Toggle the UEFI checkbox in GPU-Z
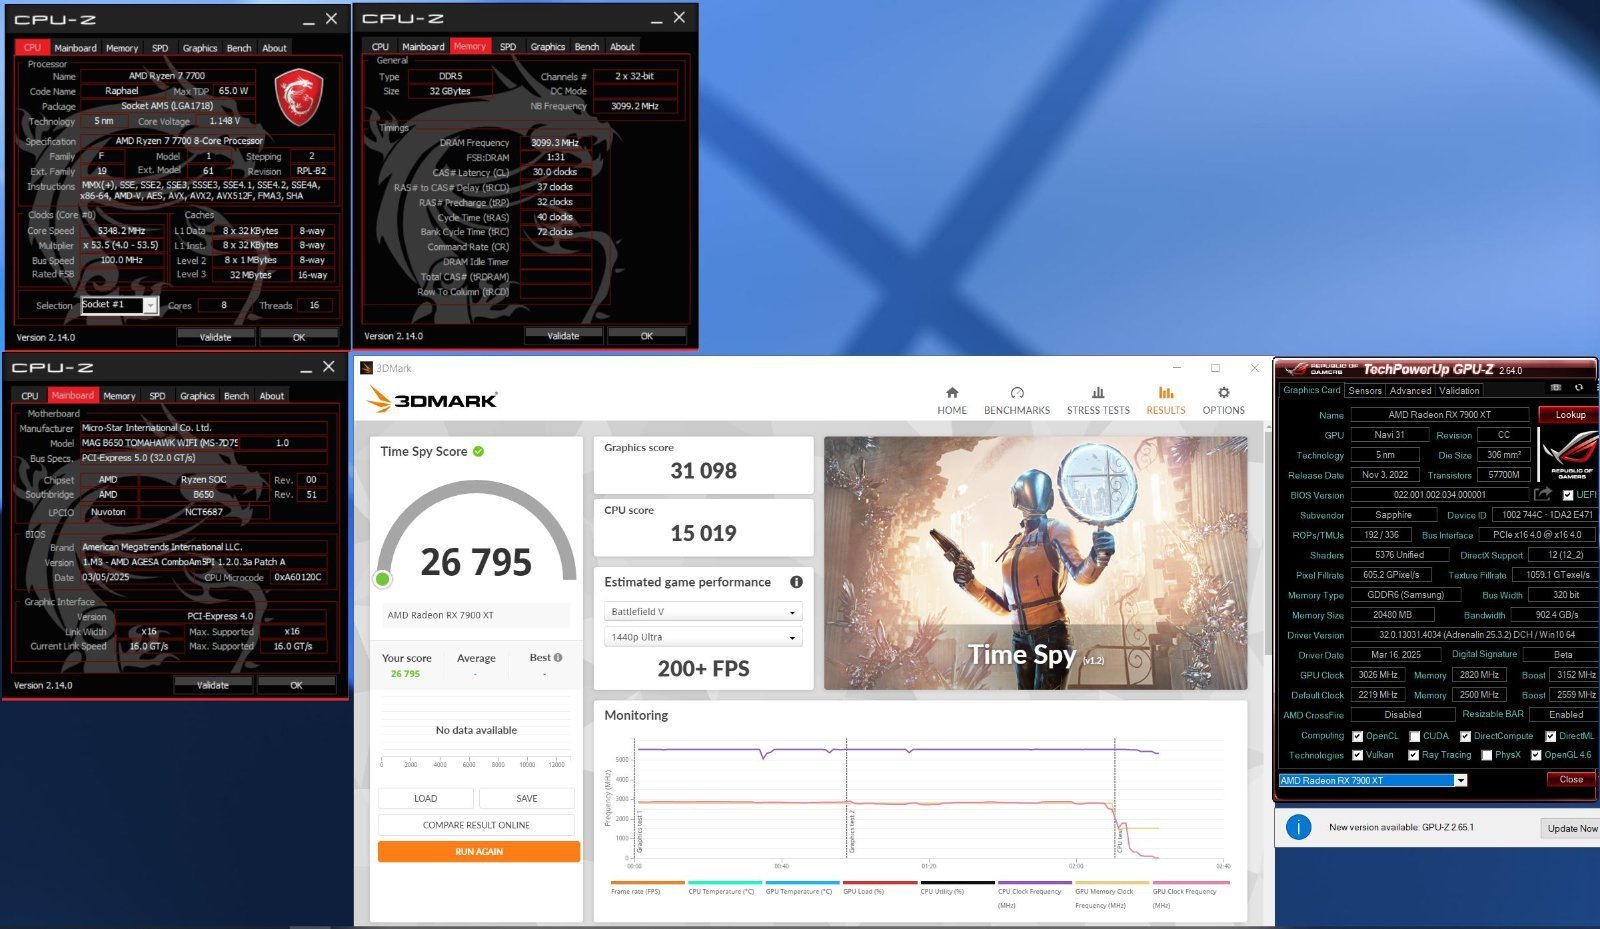 click(x=1567, y=495)
